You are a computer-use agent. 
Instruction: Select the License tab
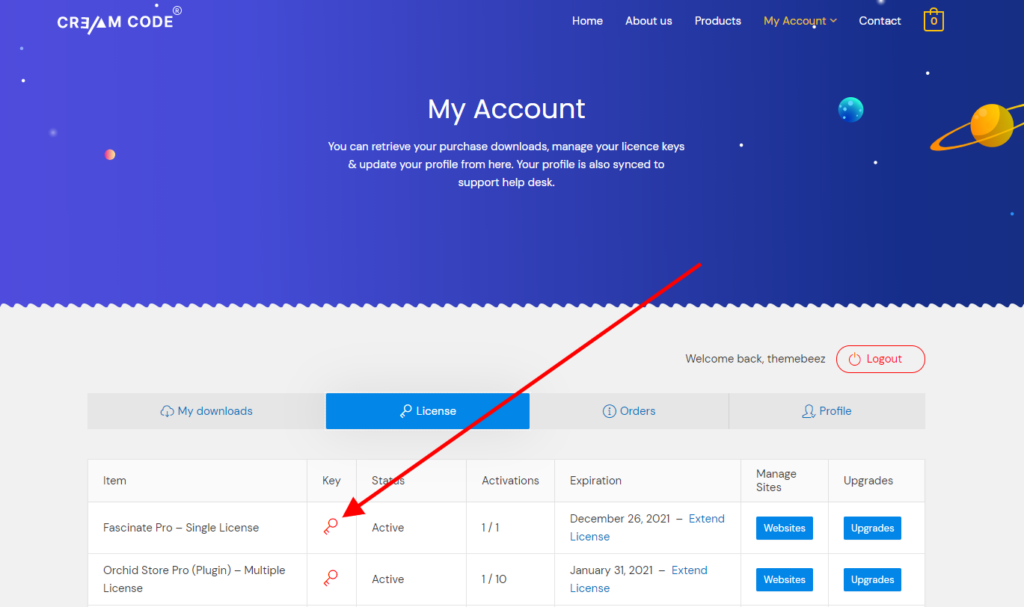428,411
